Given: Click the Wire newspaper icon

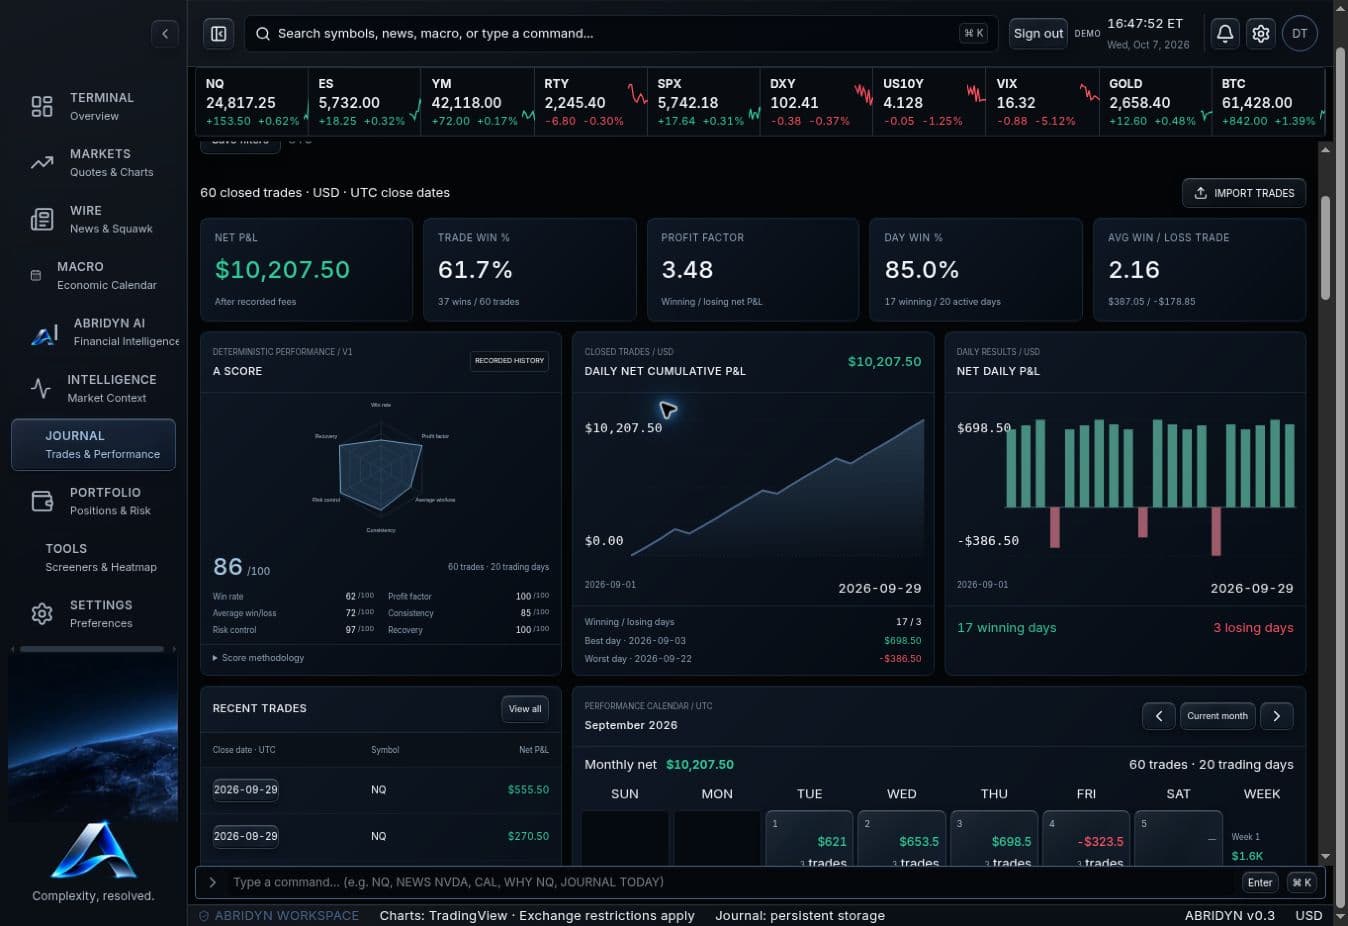Looking at the screenshot, I should click(x=42, y=219).
